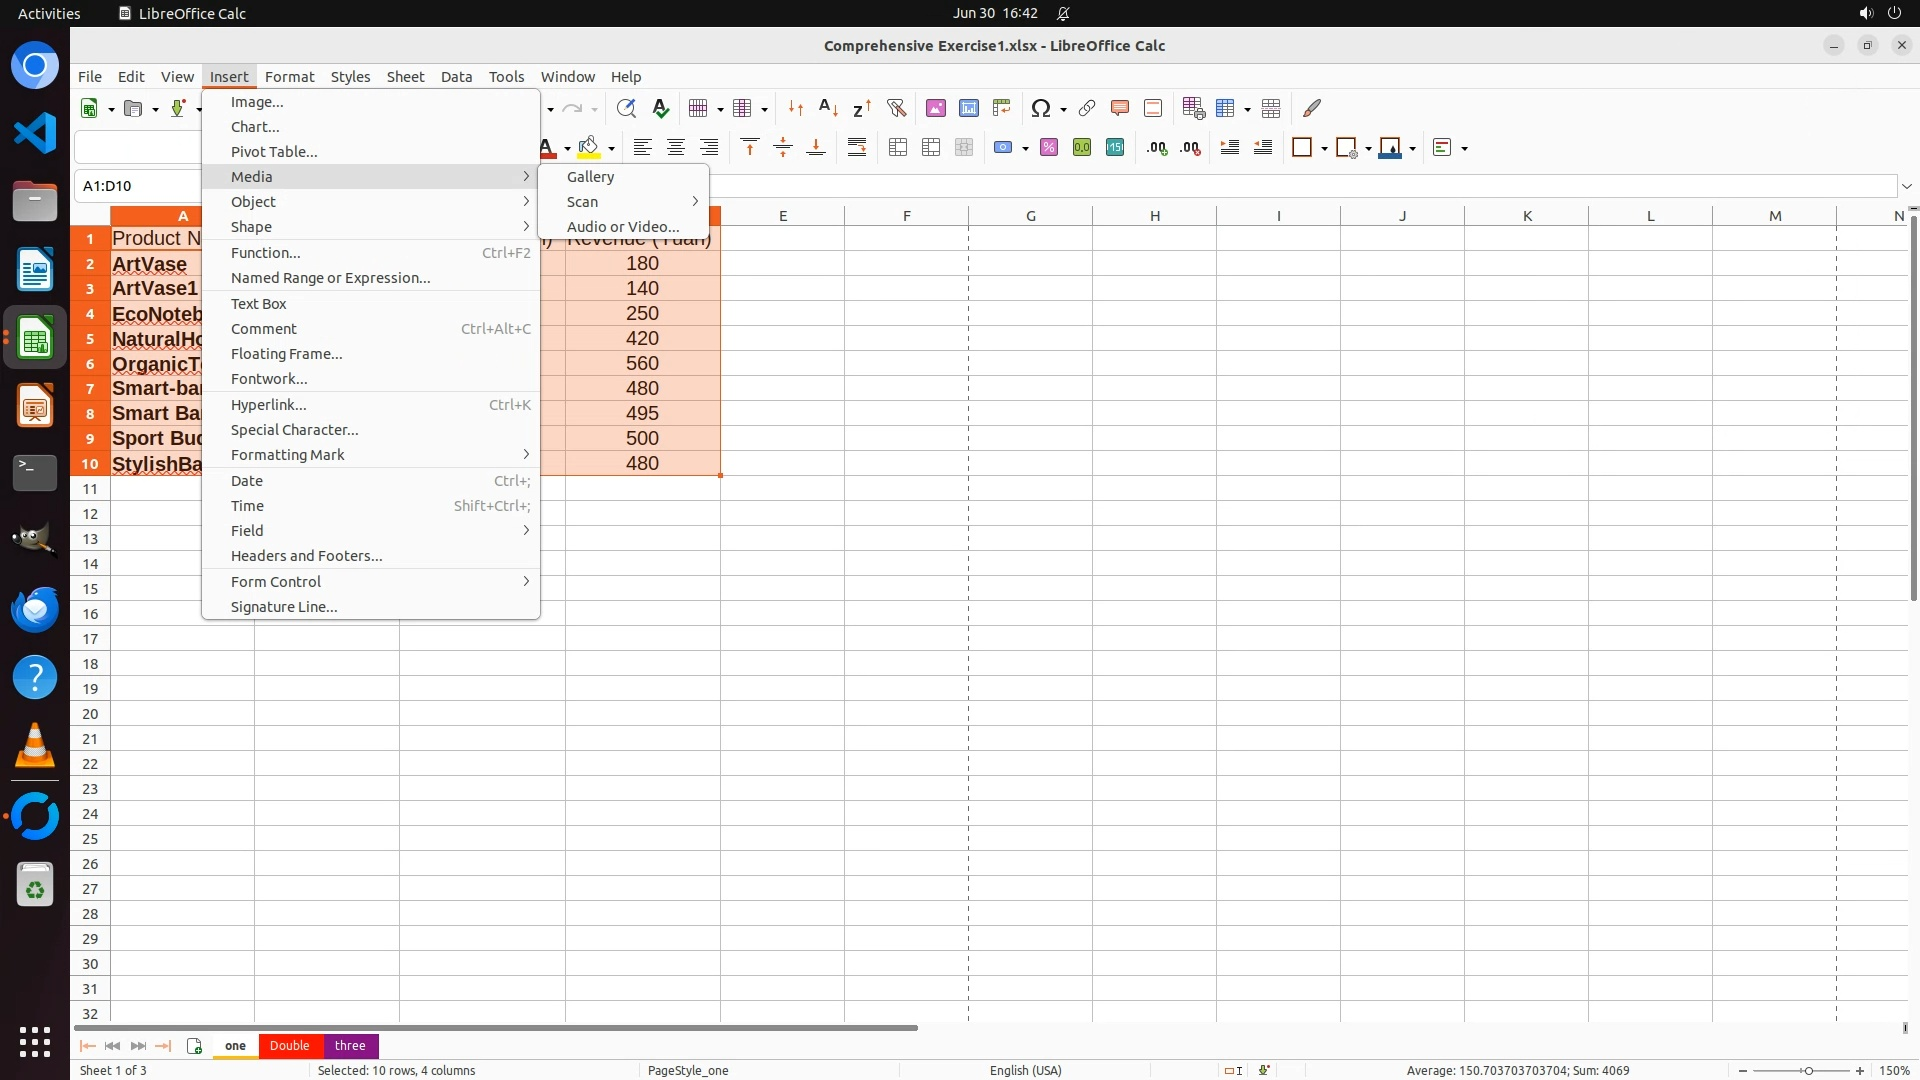The height and width of the screenshot is (1080, 1920).
Task: Expand the formula bar with the arrow
Action: [1907, 186]
